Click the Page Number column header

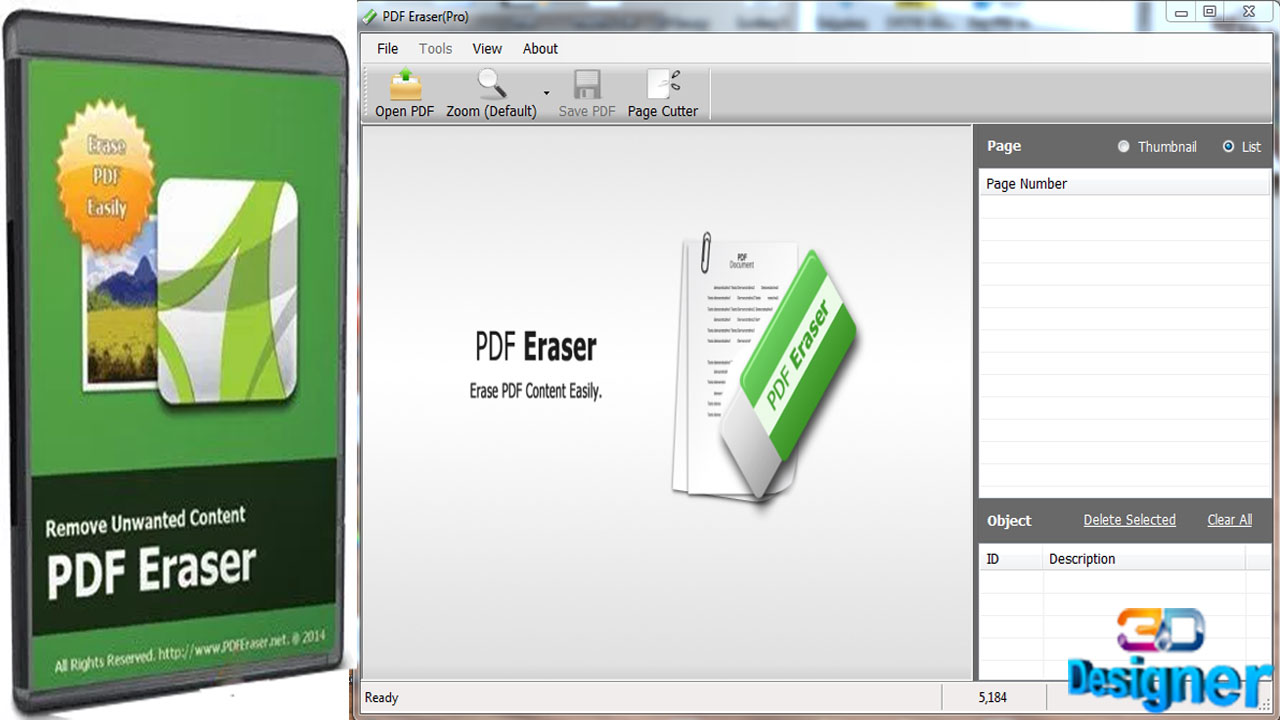(1124, 183)
